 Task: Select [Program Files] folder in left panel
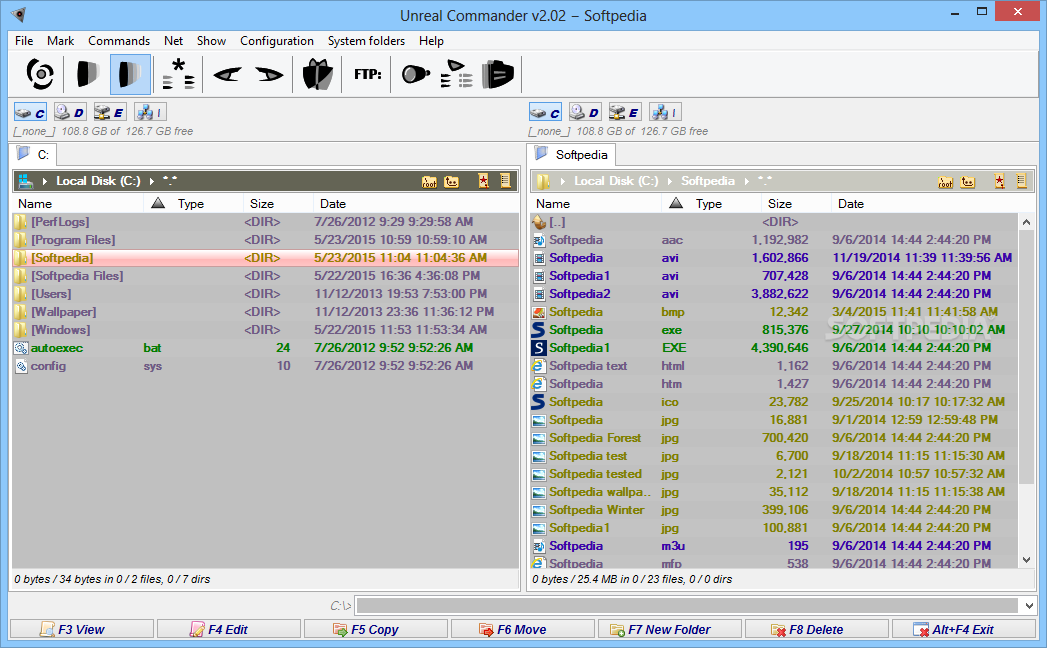(x=265, y=240)
